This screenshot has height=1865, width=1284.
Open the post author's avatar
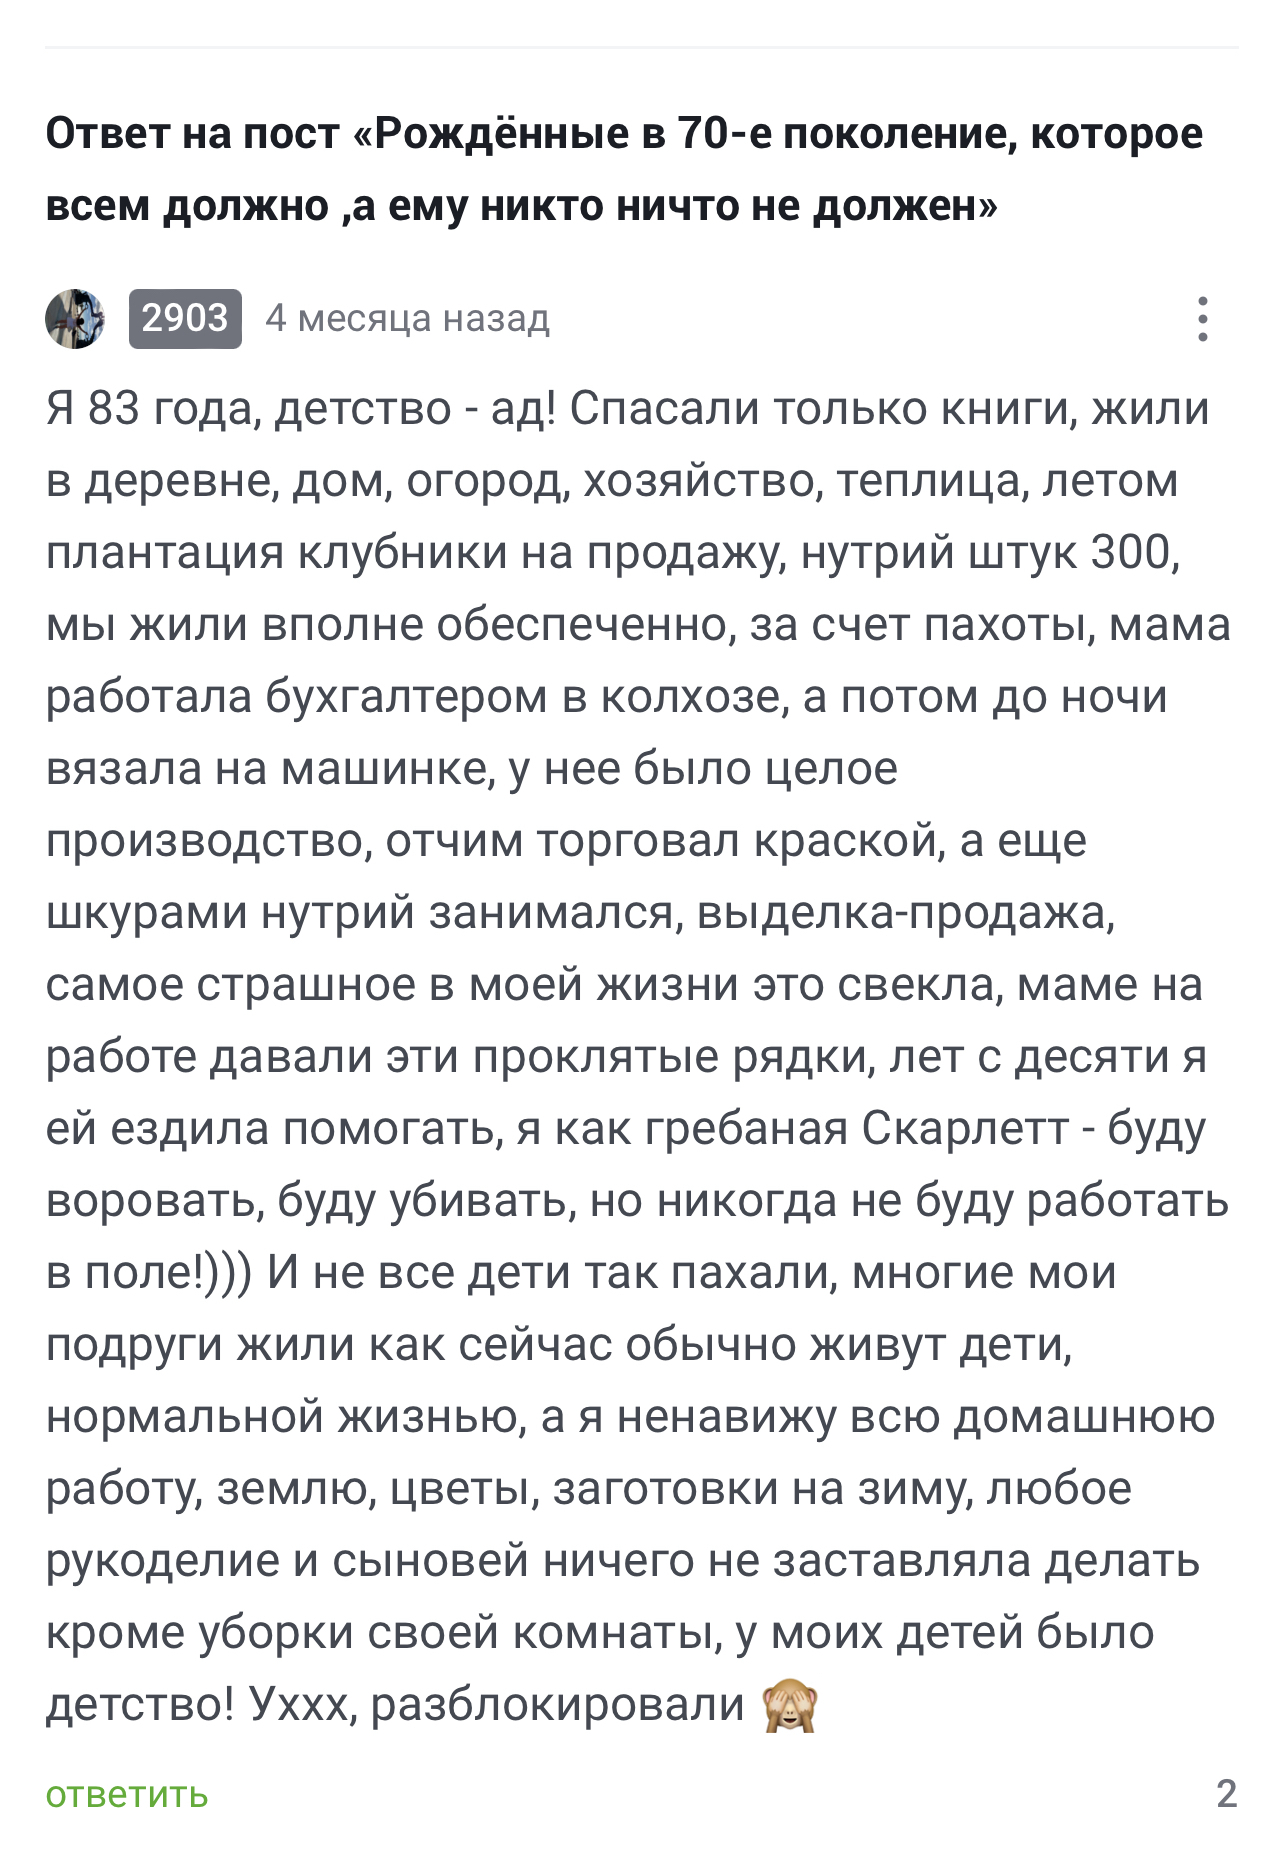pyautogui.click(x=75, y=318)
